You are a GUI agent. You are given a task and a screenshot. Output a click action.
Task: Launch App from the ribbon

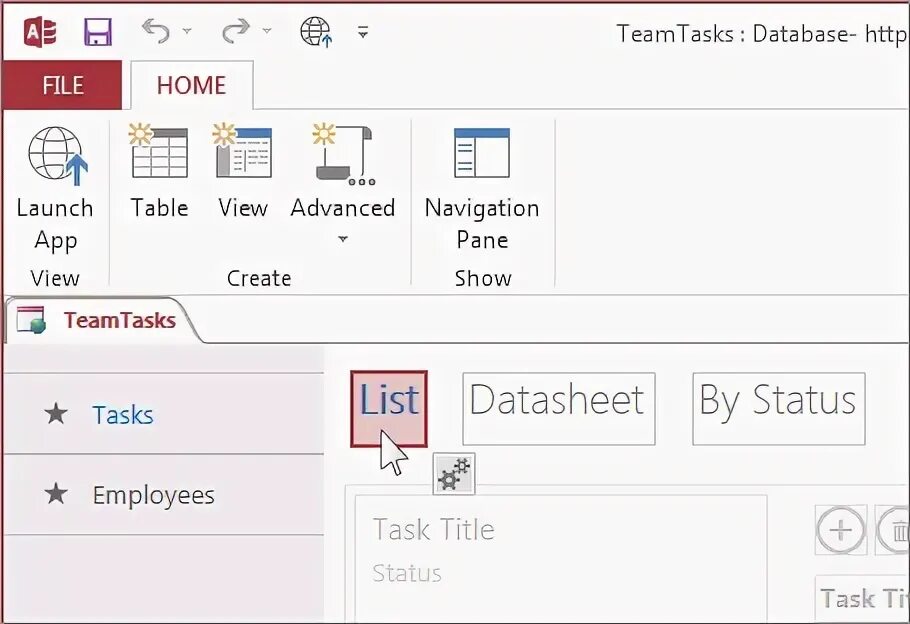(56, 189)
